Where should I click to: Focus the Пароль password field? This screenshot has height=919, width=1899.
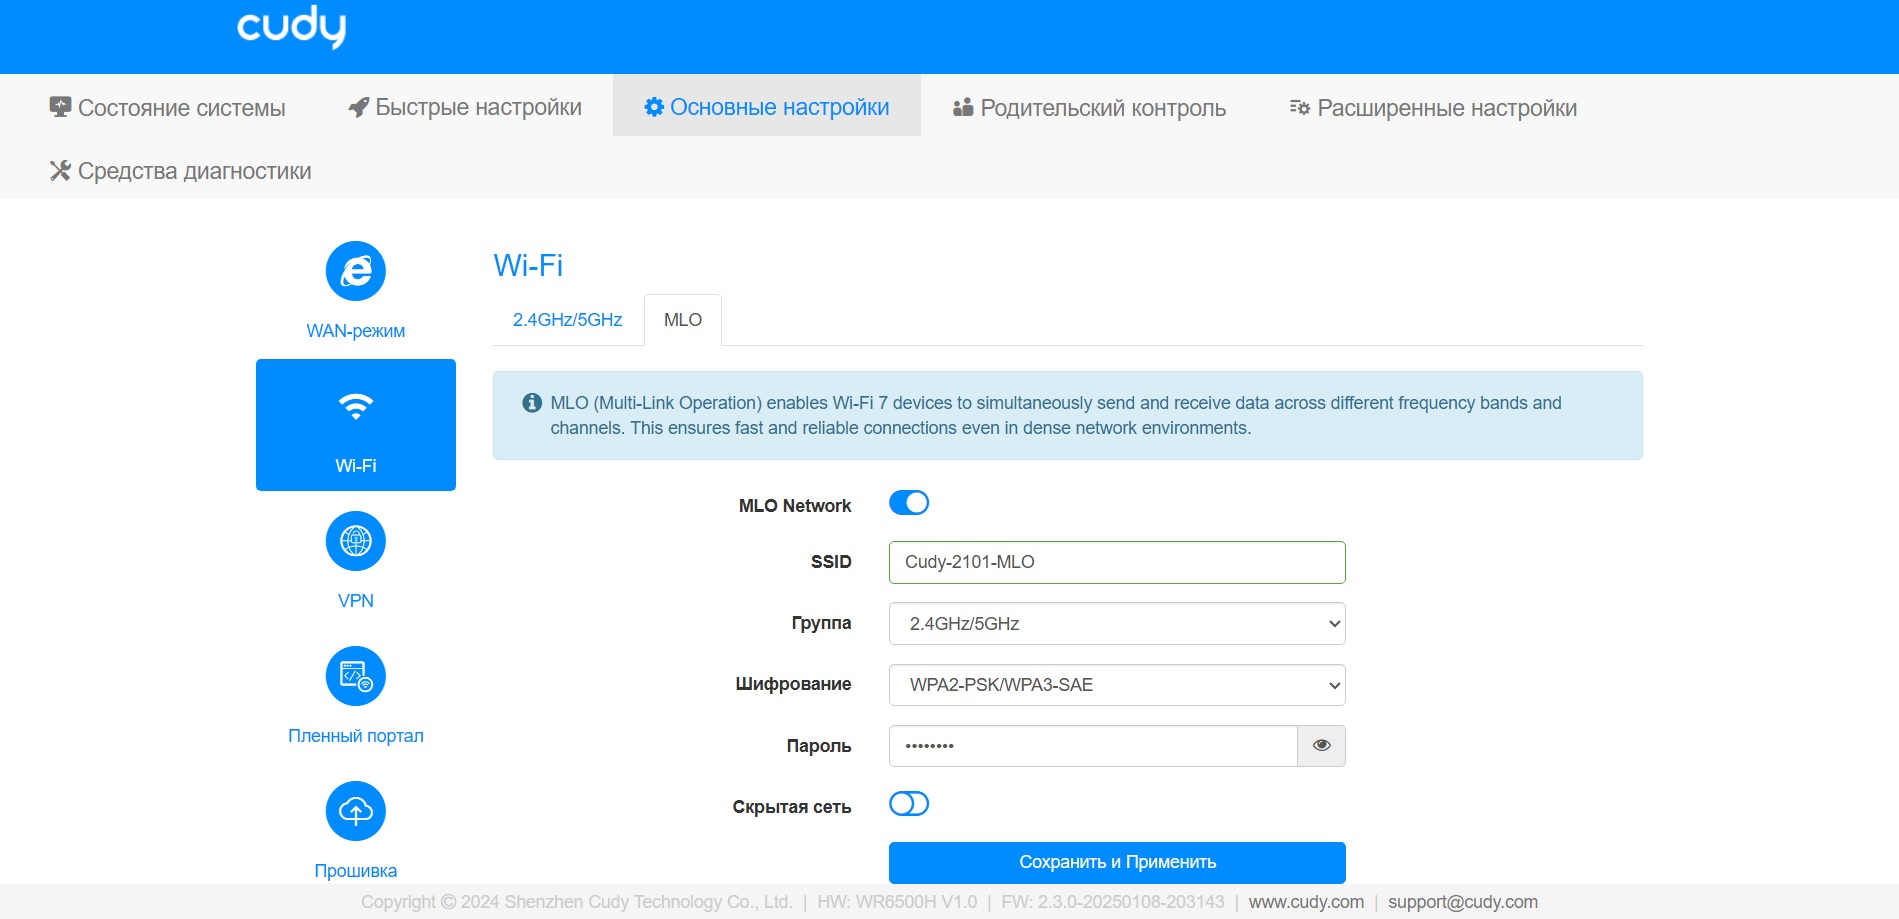click(1093, 746)
